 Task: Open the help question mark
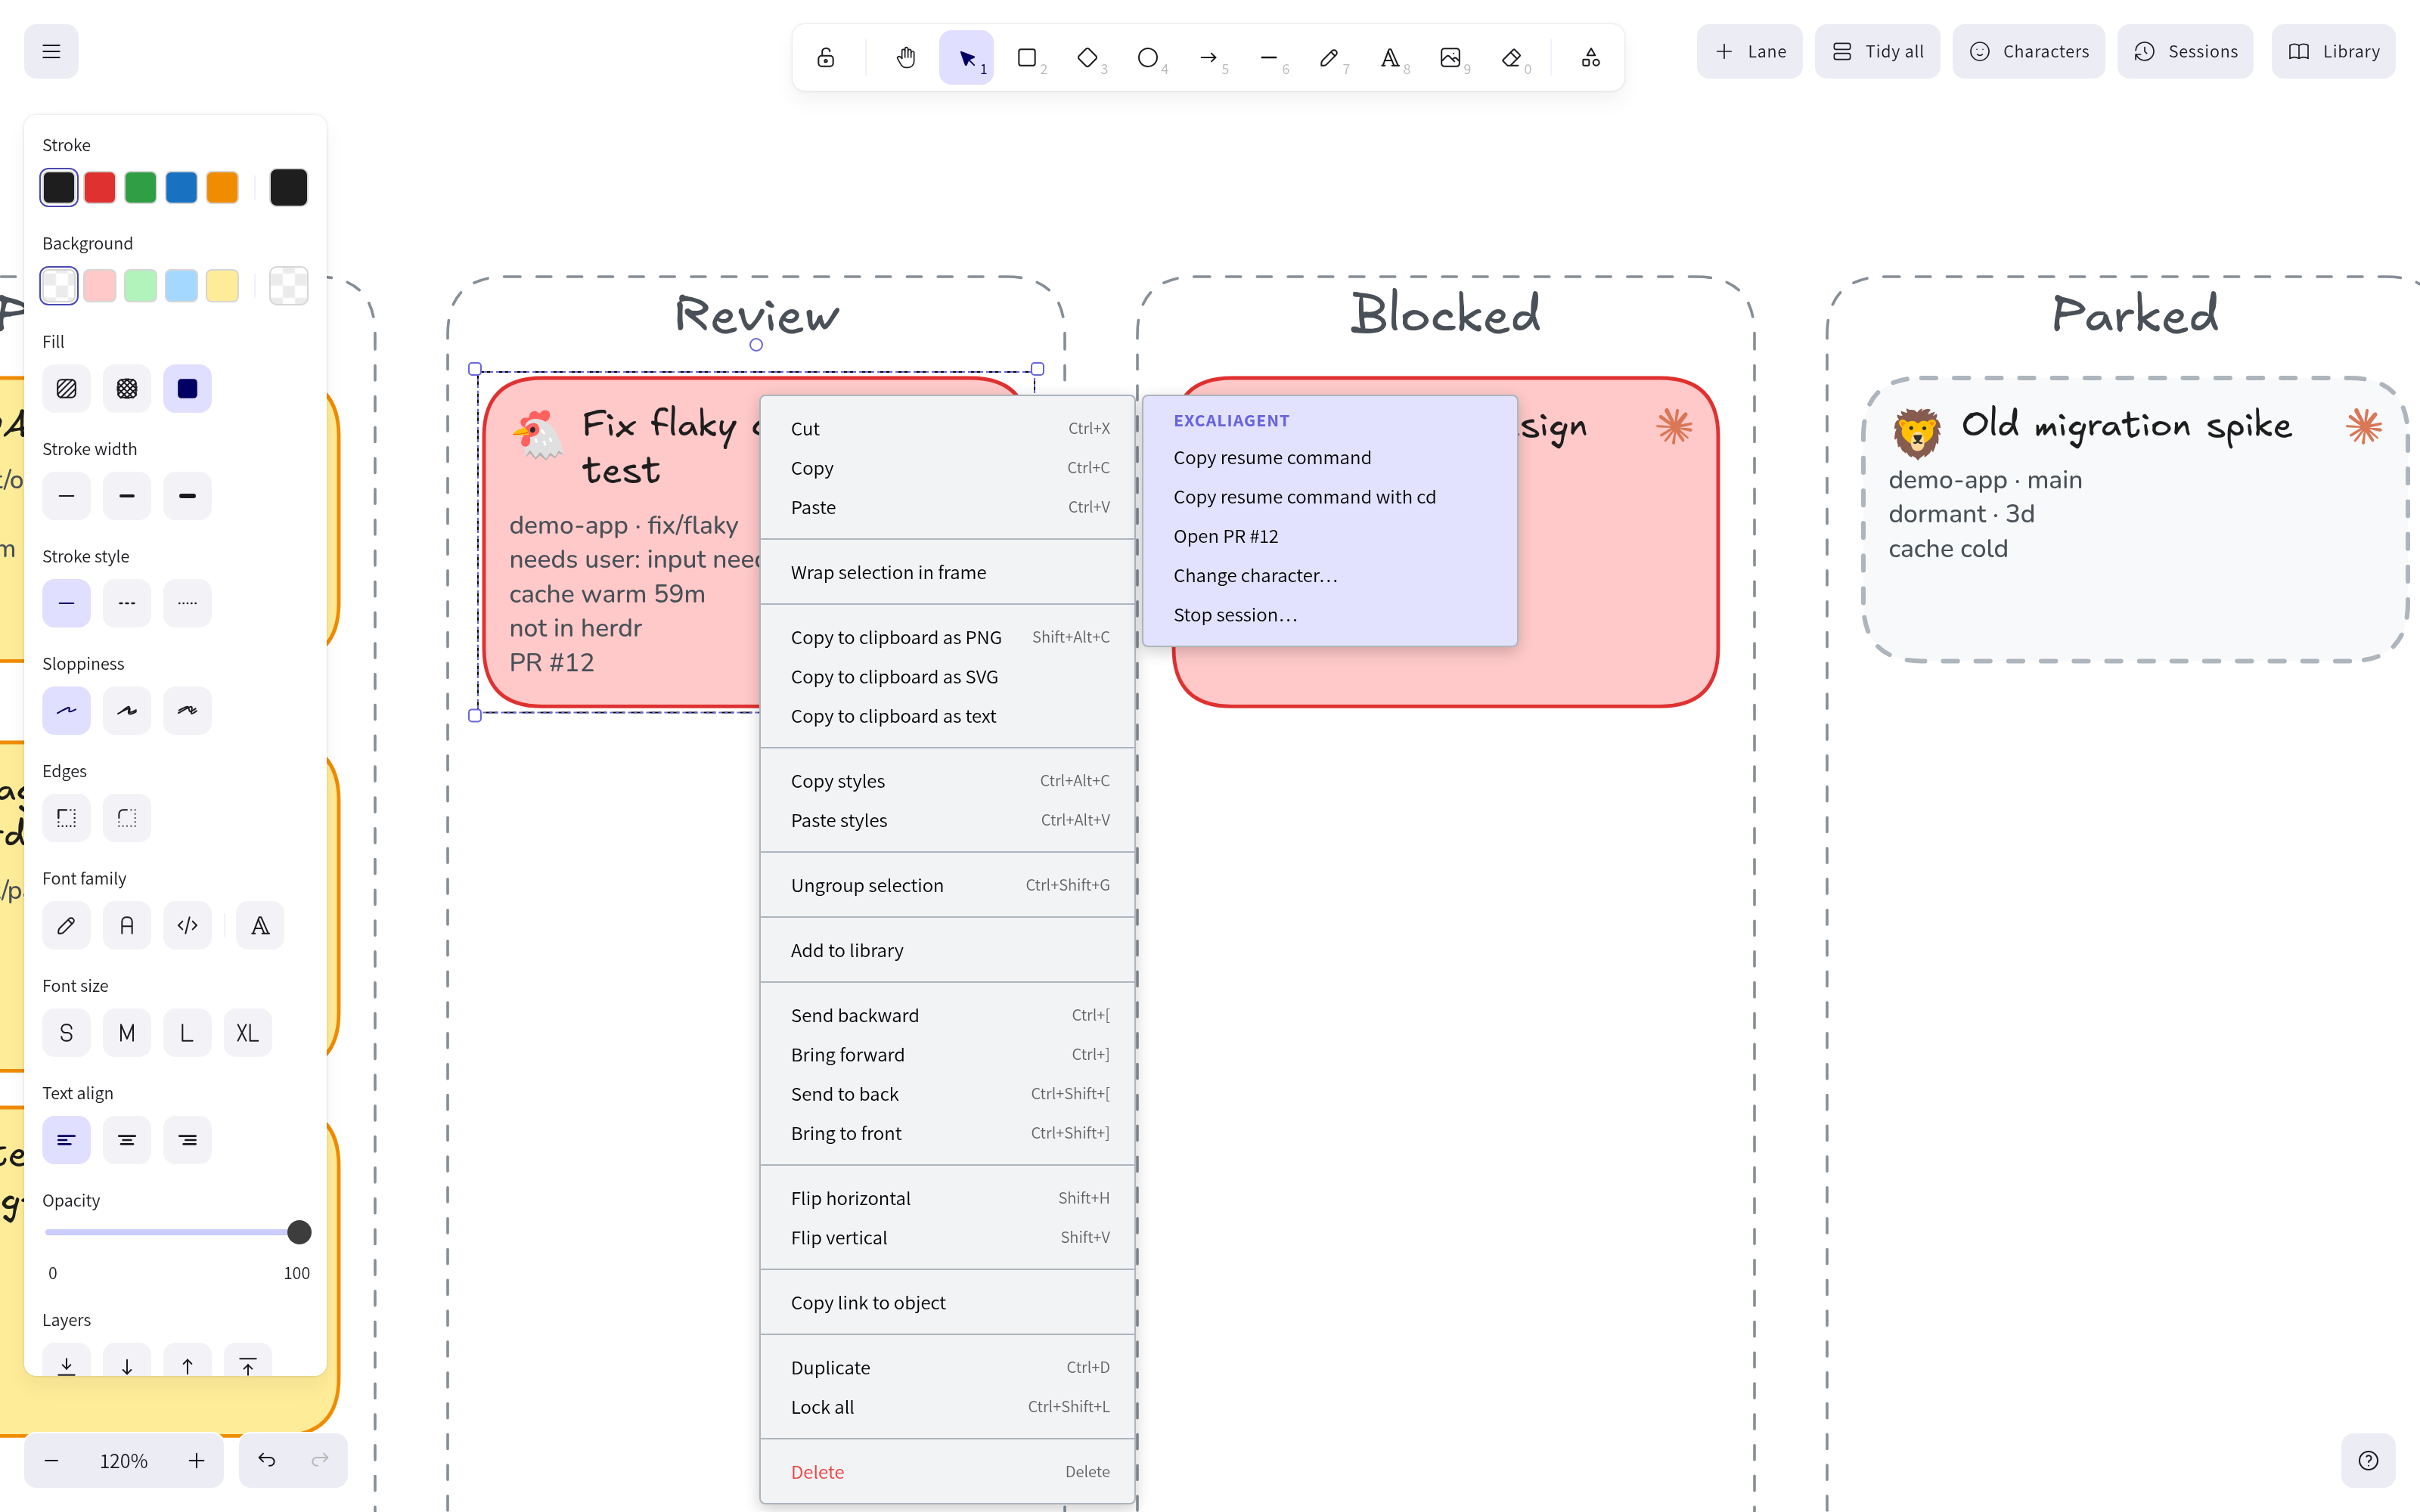pos(2368,1460)
